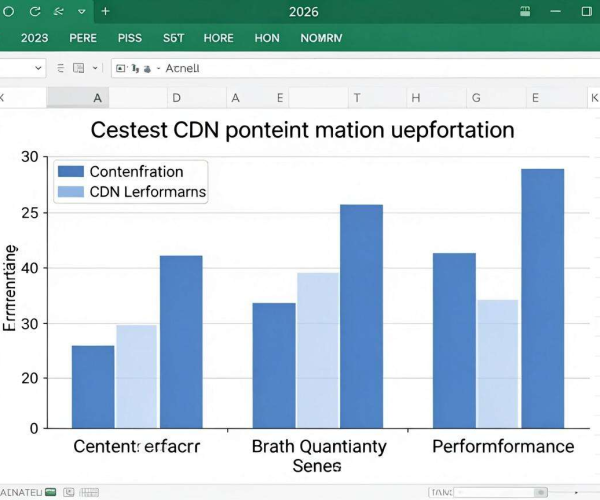The image size is (600, 500).
Task: Click the Brath Quantianty Senes category label
Action: (319, 456)
